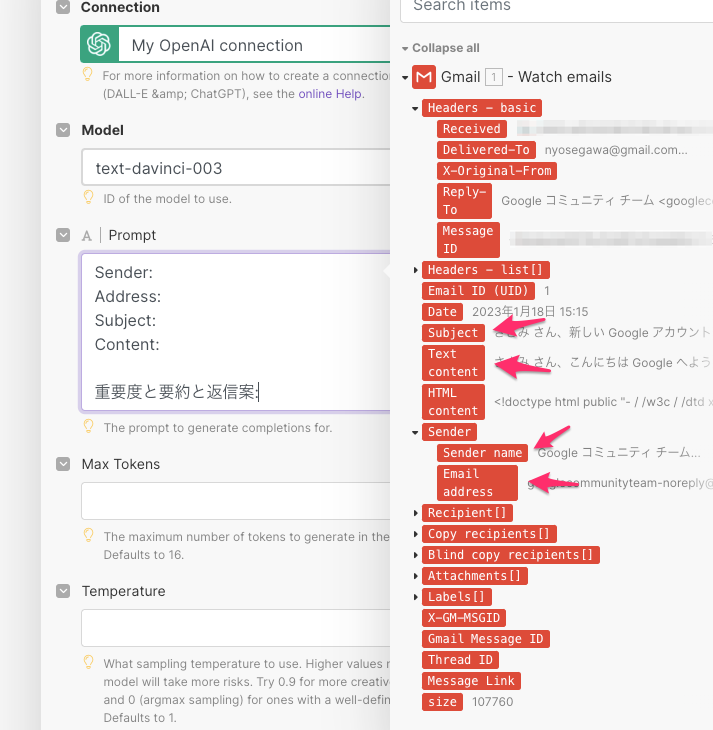This screenshot has height=730, width=713.
Task: Insert the Email address variable pill
Action: (x=477, y=483)
